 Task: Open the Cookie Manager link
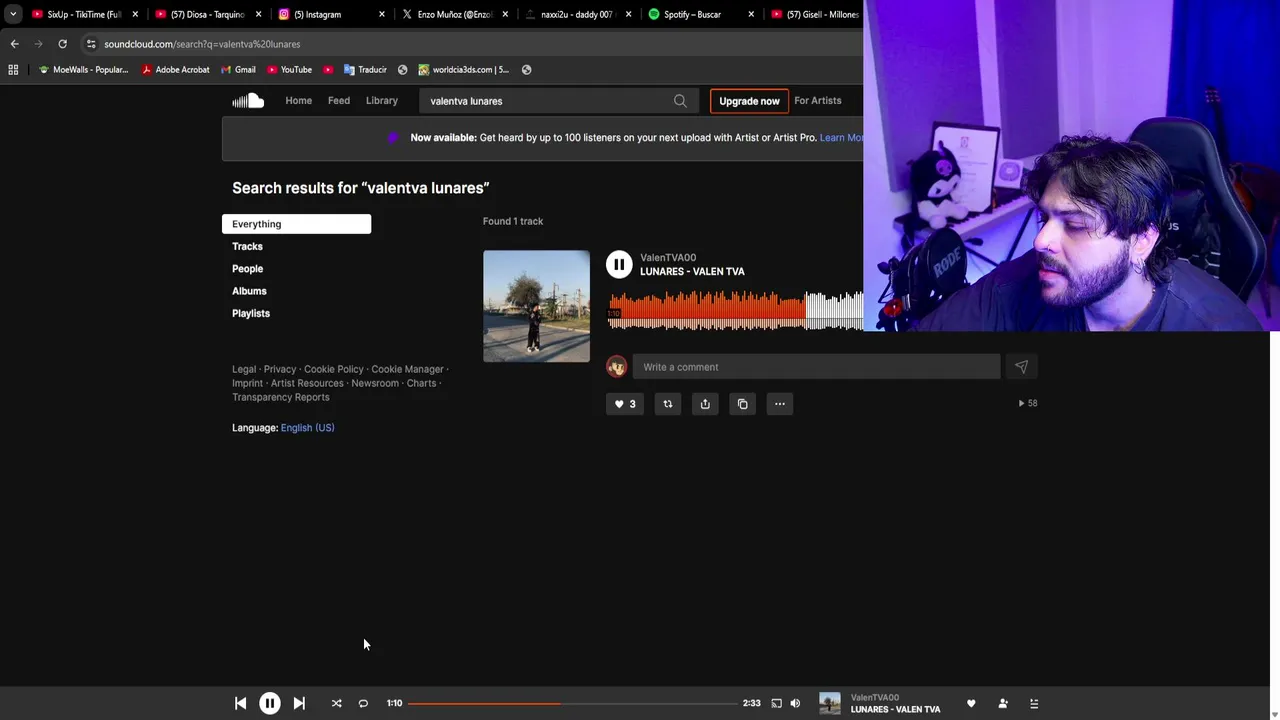point(407,369)
